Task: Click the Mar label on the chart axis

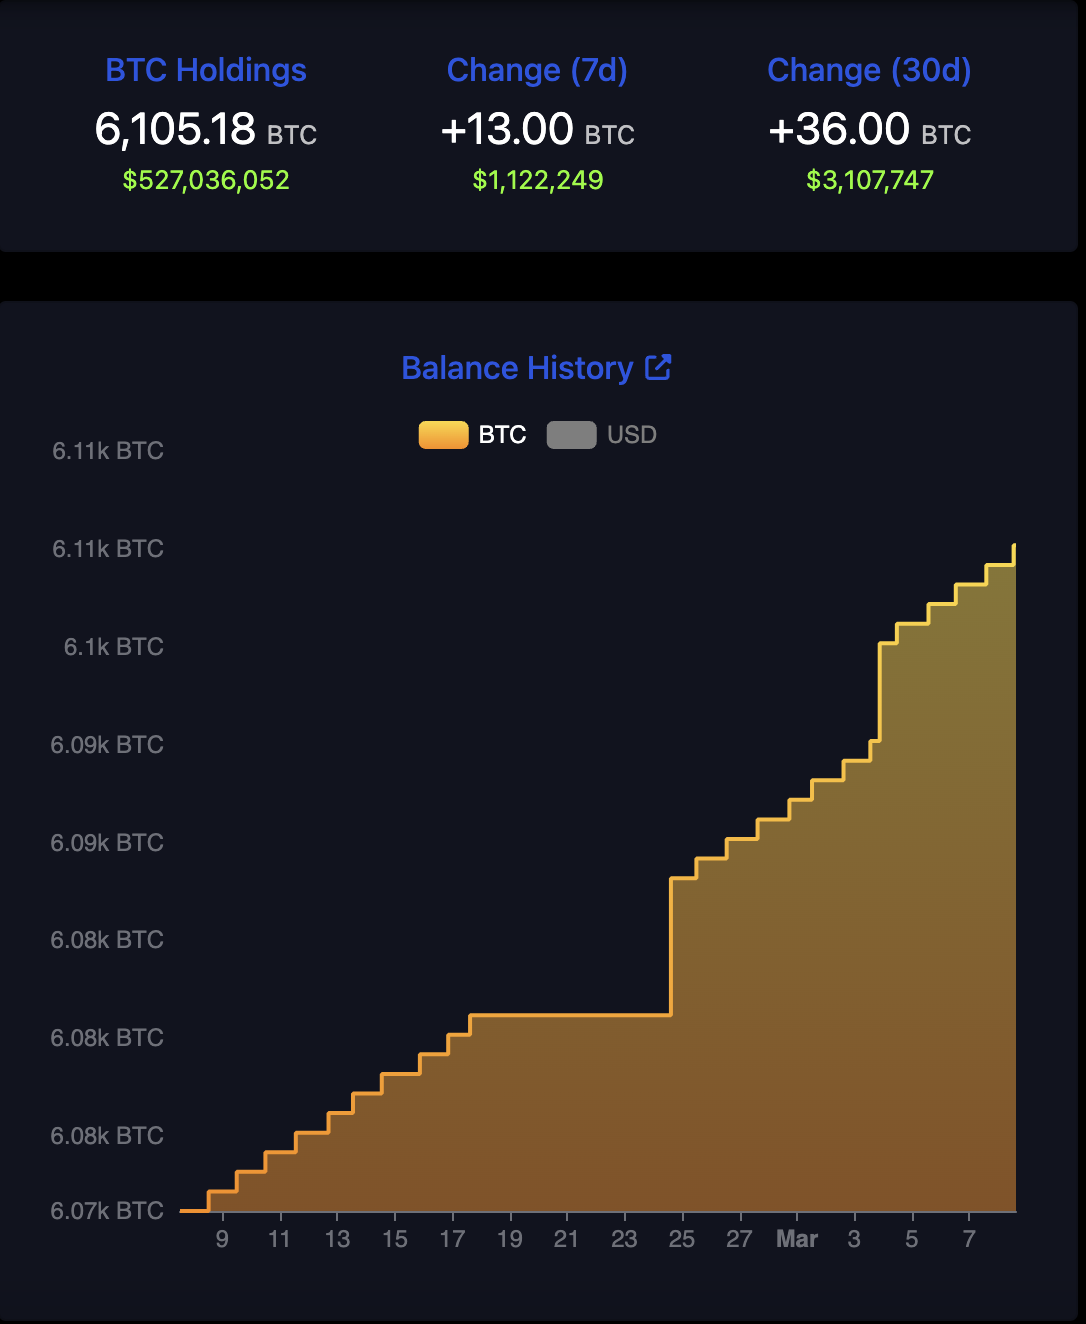Action: click(797, 1238)
